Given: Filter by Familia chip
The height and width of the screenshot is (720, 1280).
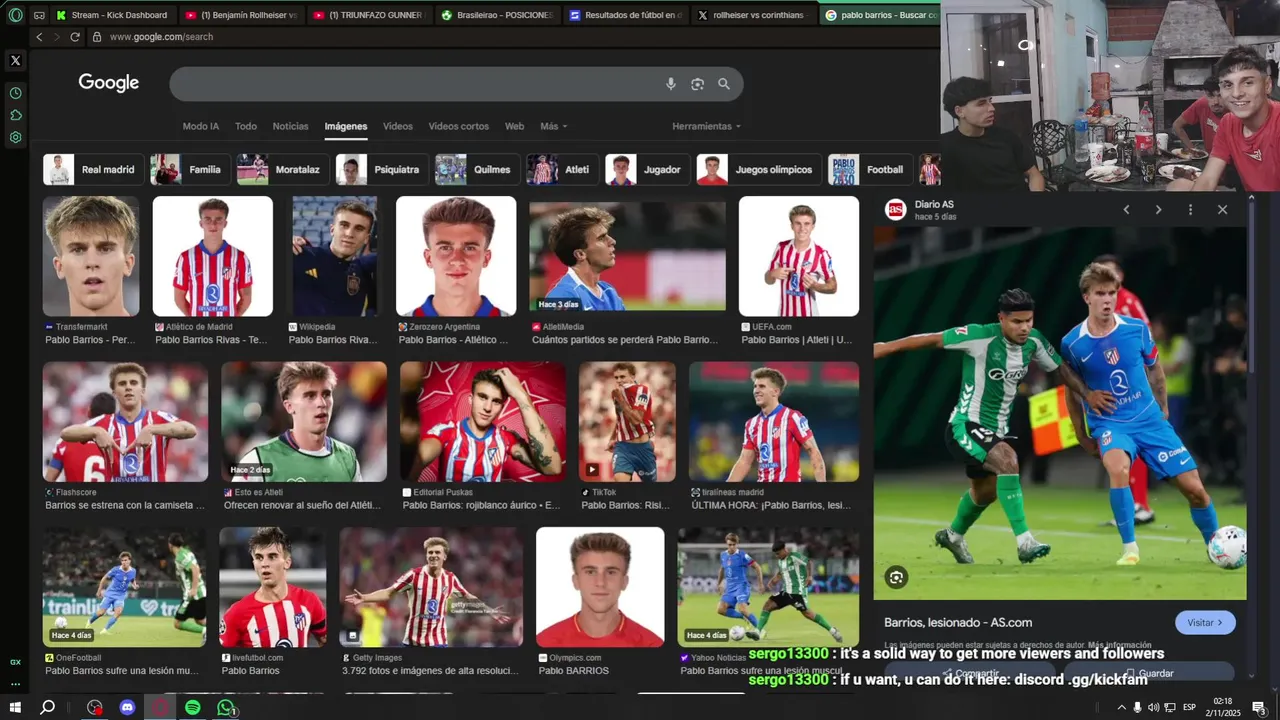Looking at the screenshot, I should click(189, 170).
